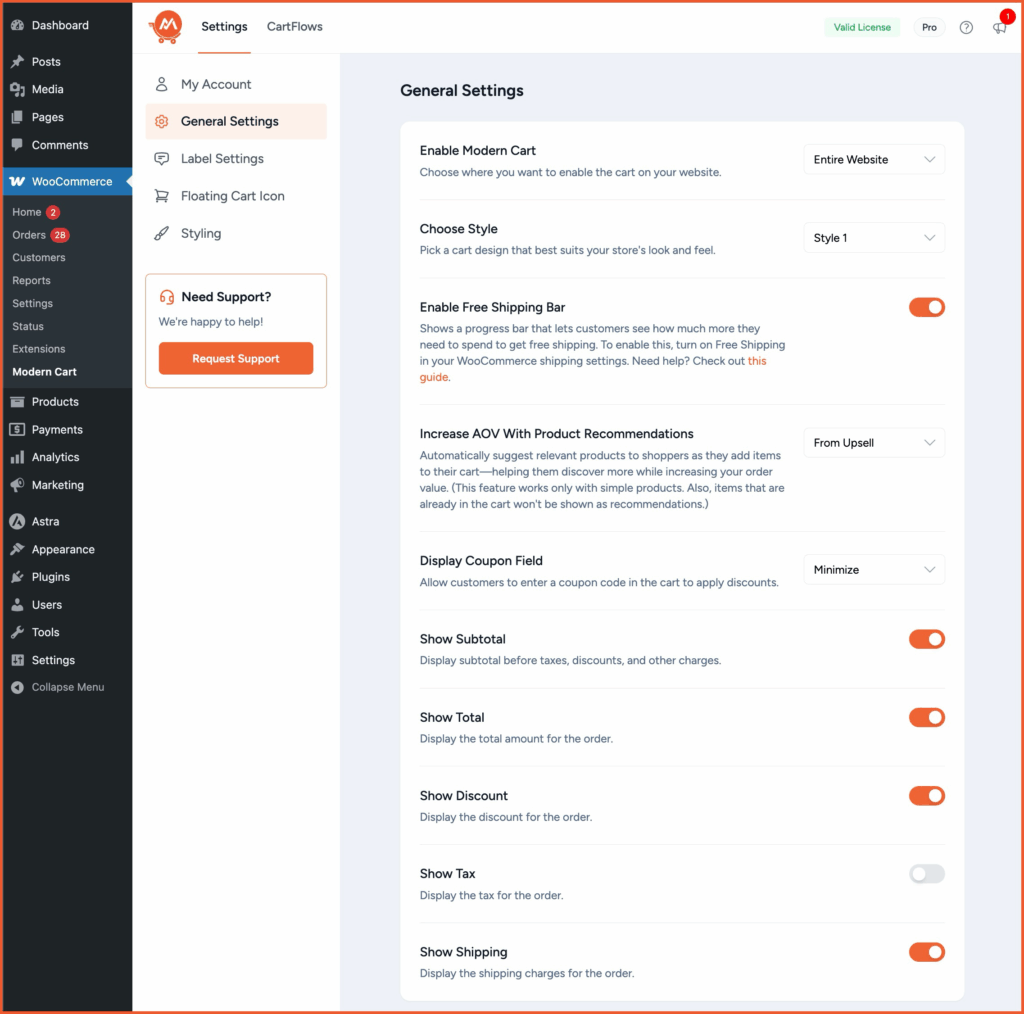Open the Display Coupon Field dropdown
Viewport: 1024px width, 1014px height.
coord(874,570)
